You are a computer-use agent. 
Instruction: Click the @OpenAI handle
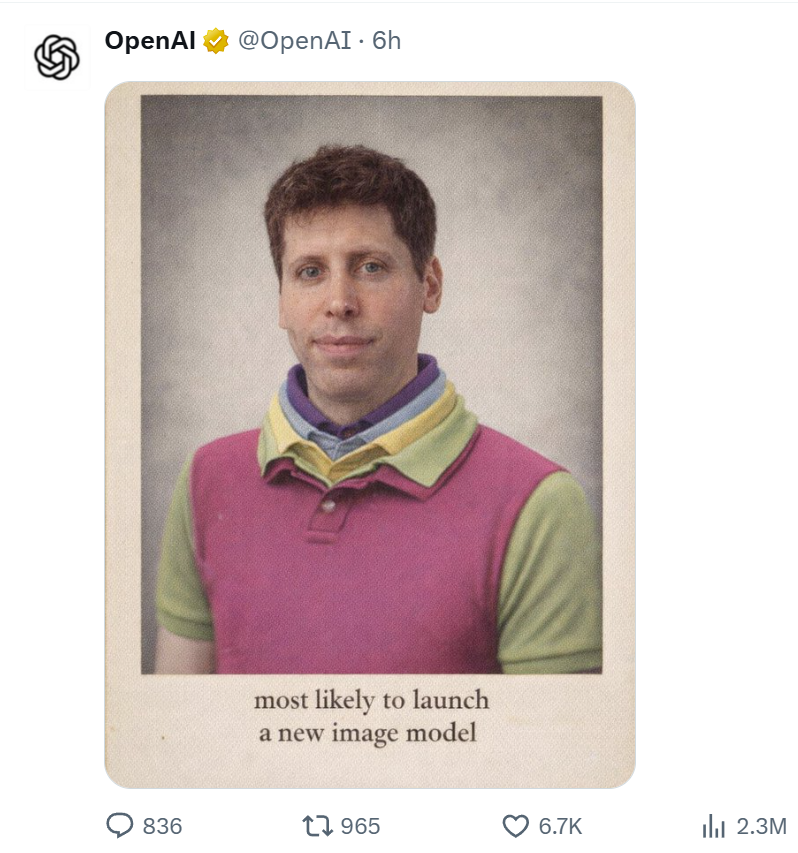[292, 41]
